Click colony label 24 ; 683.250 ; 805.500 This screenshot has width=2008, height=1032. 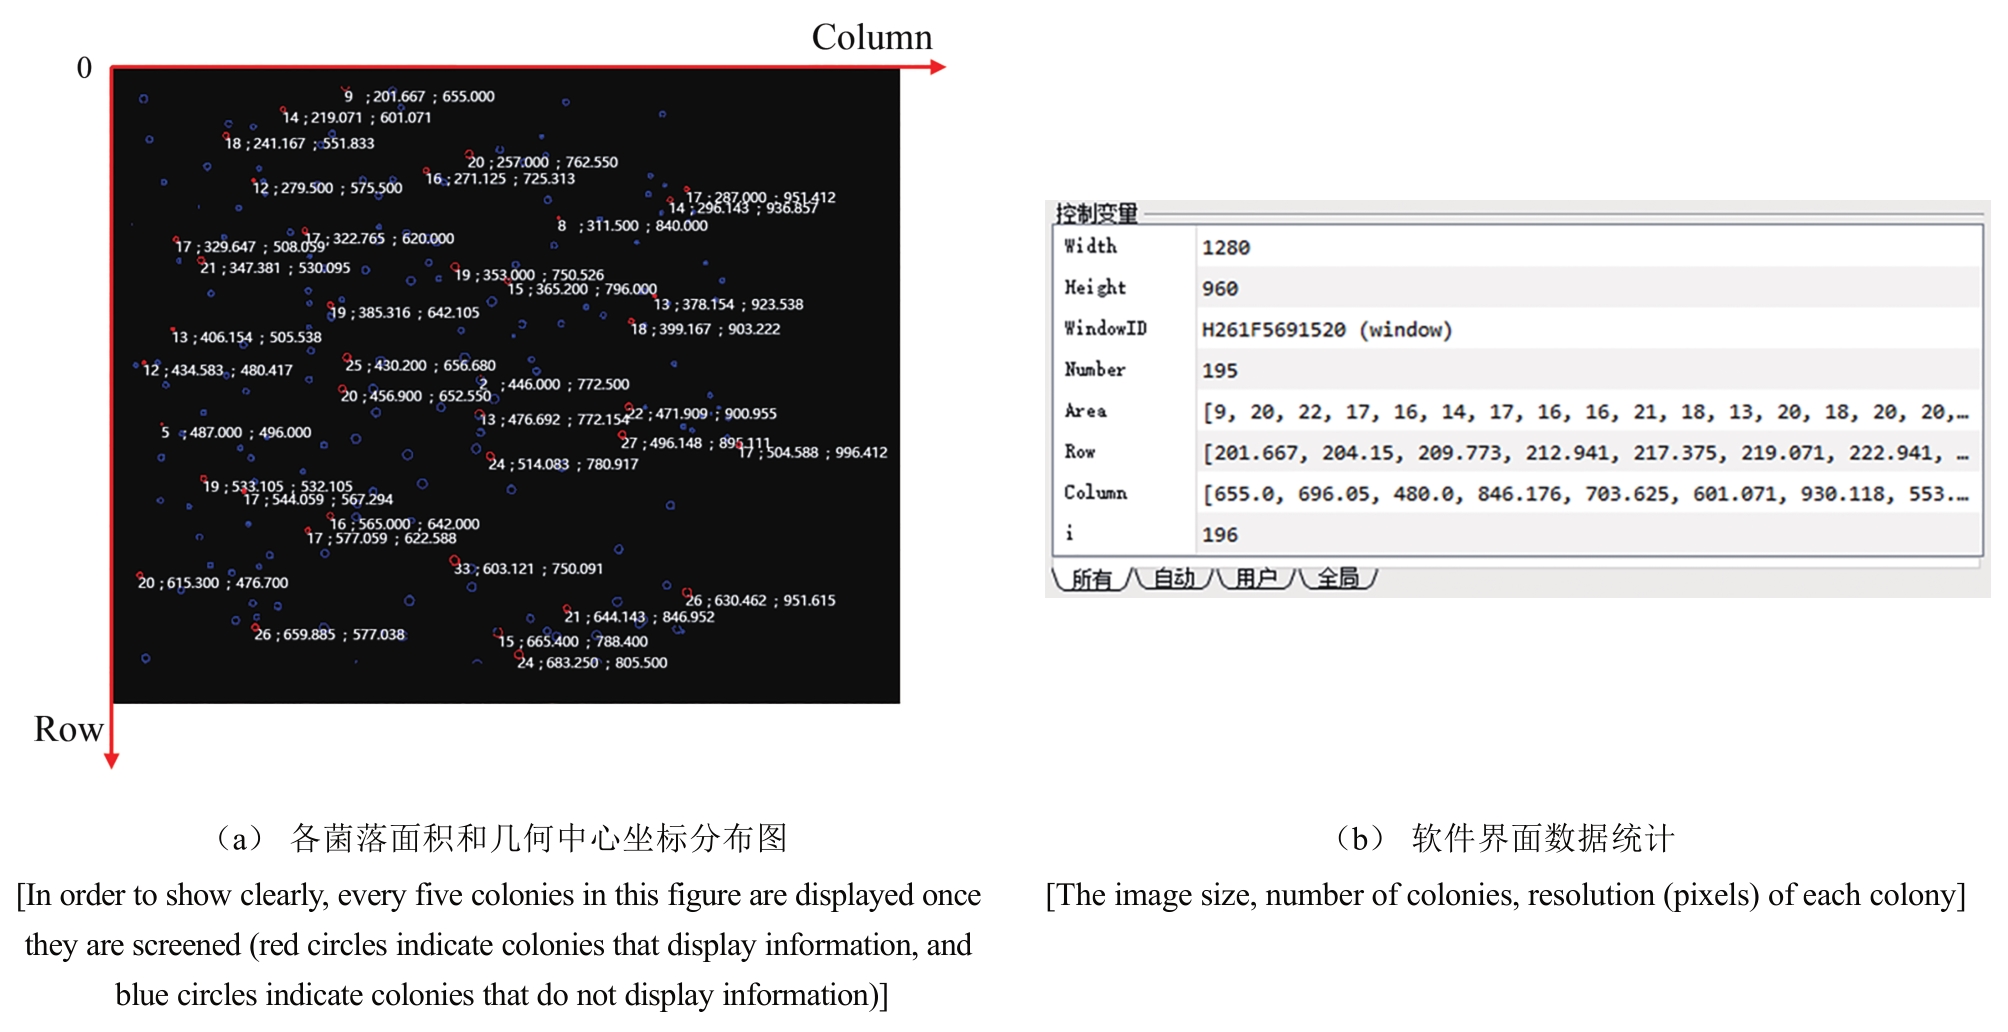(592, 663)
